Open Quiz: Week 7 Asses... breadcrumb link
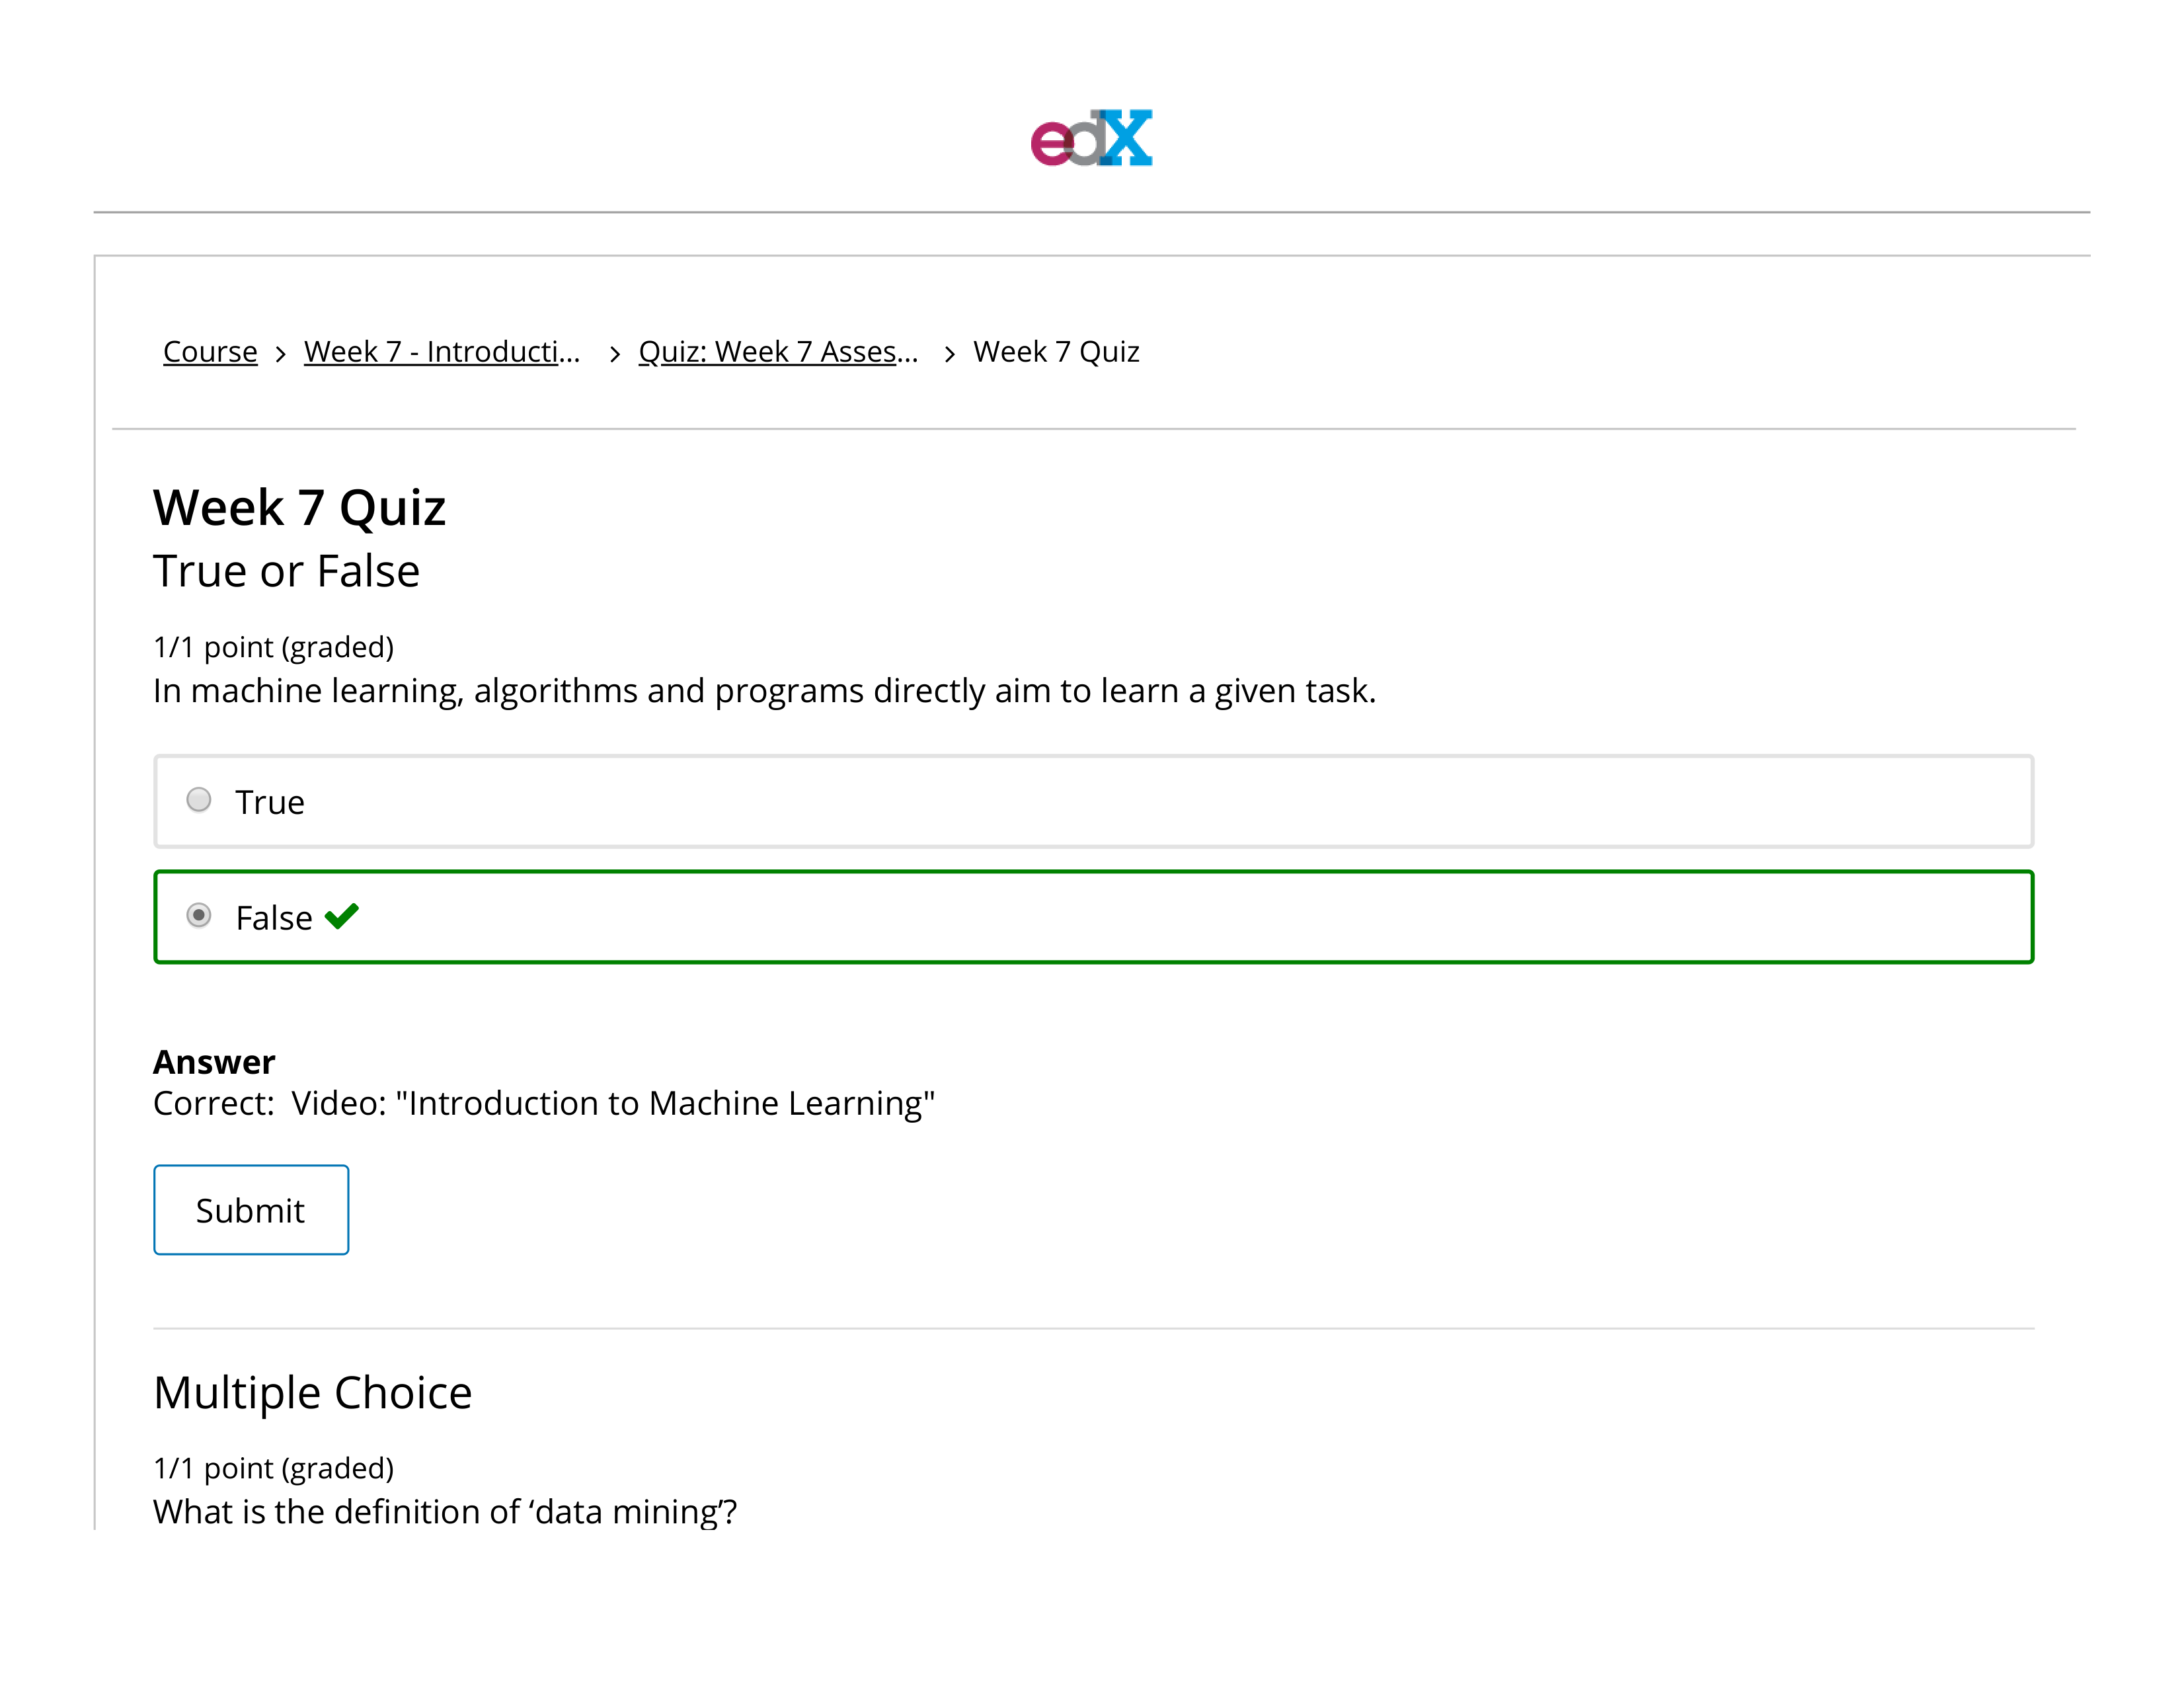Image resolution: width=2184 pixels, height=1686 pixels. coord(777,352)
